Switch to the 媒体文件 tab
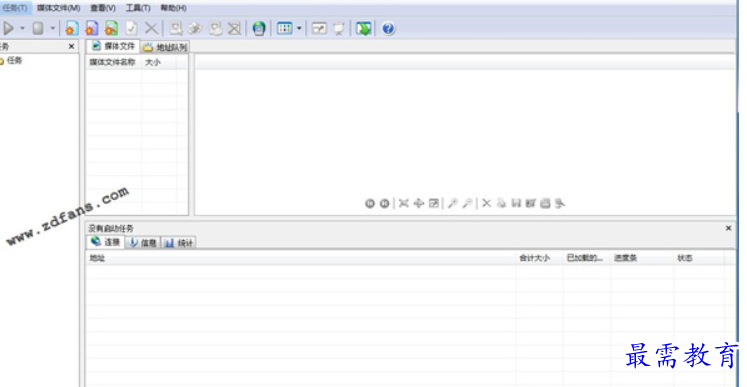This screenshot has width=747, height=387. 113,46
